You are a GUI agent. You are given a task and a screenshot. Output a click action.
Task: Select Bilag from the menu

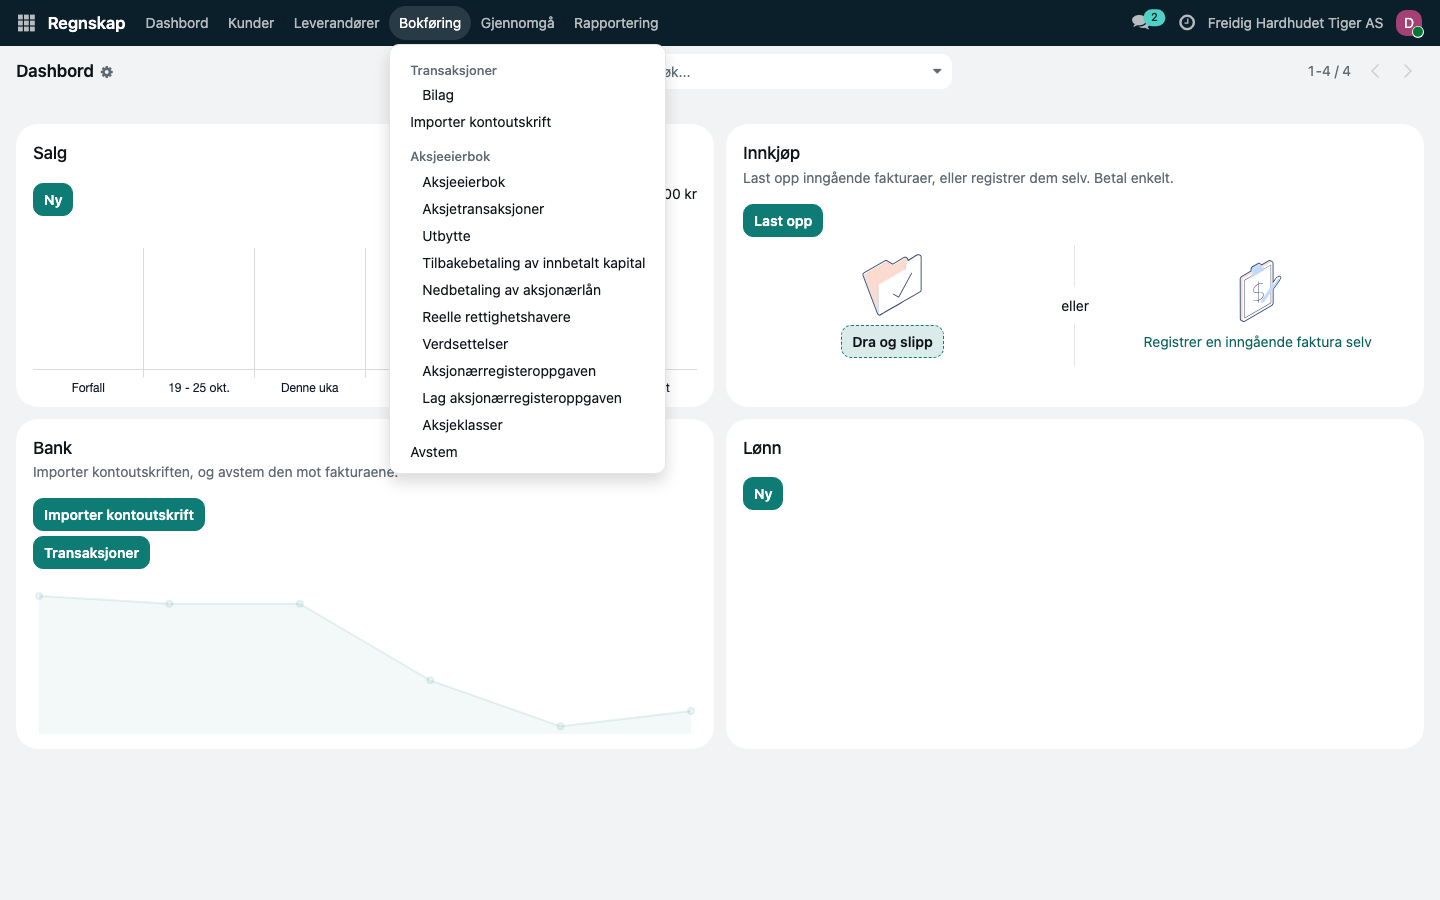tap(528, 95)
